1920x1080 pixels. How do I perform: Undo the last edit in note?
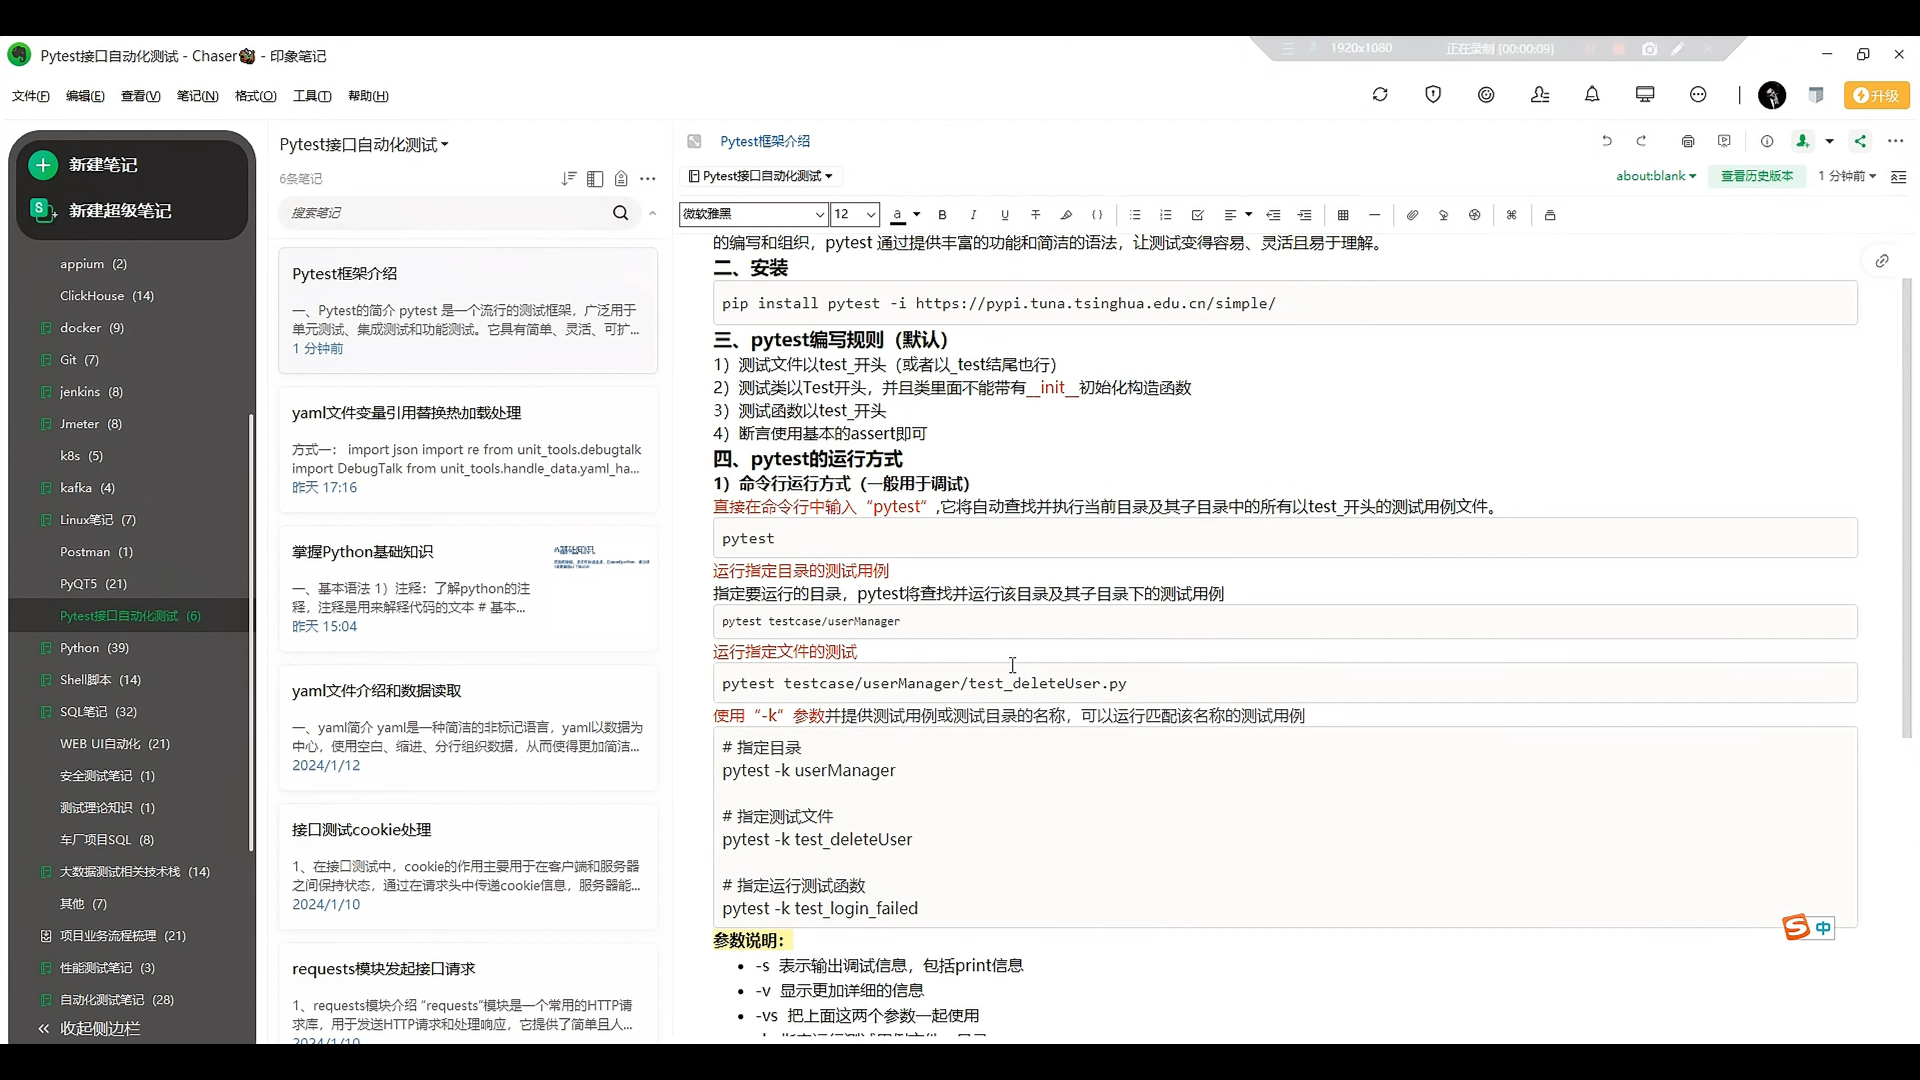tap(1607, 141)
